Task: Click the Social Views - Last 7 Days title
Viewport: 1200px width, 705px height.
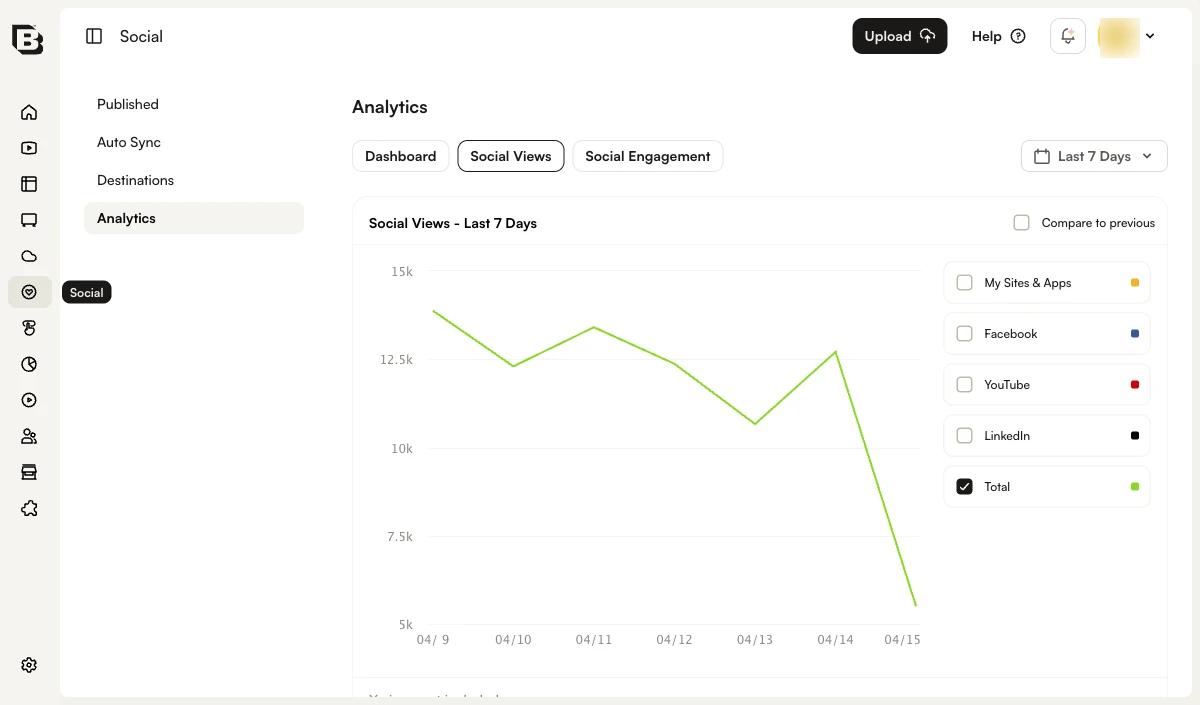Action: pos(453,223)
